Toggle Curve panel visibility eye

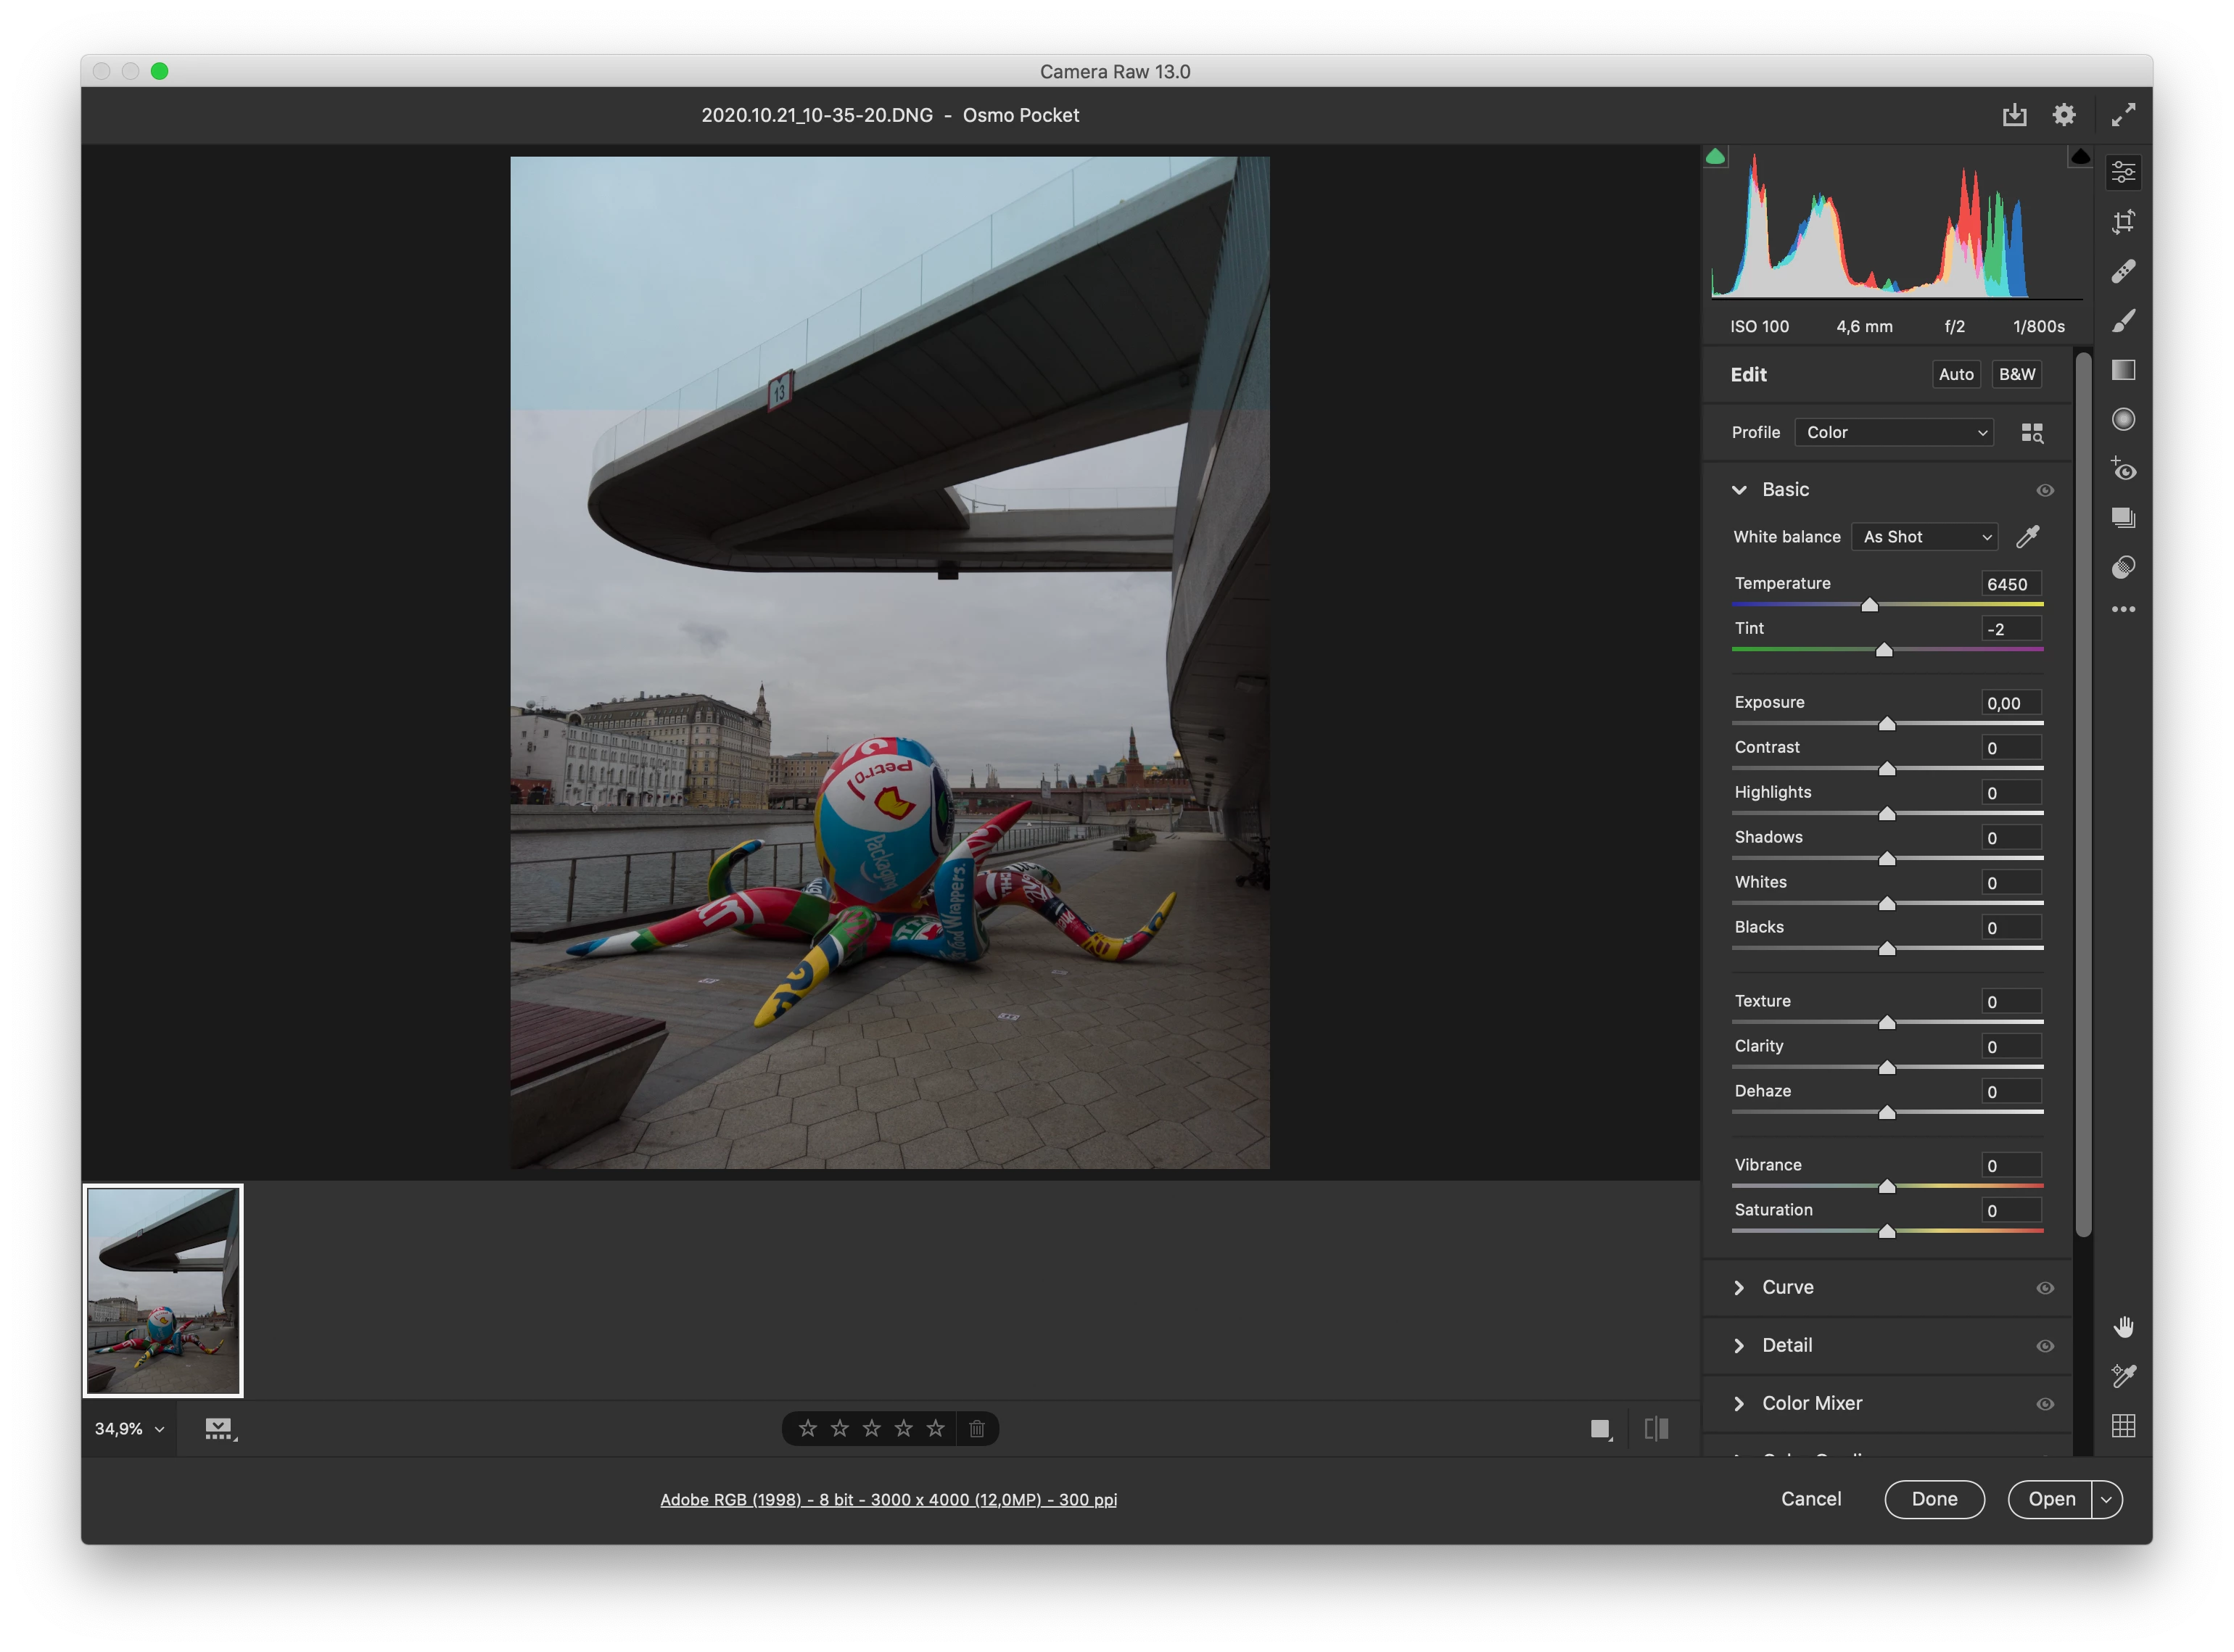point(2045,1288)
